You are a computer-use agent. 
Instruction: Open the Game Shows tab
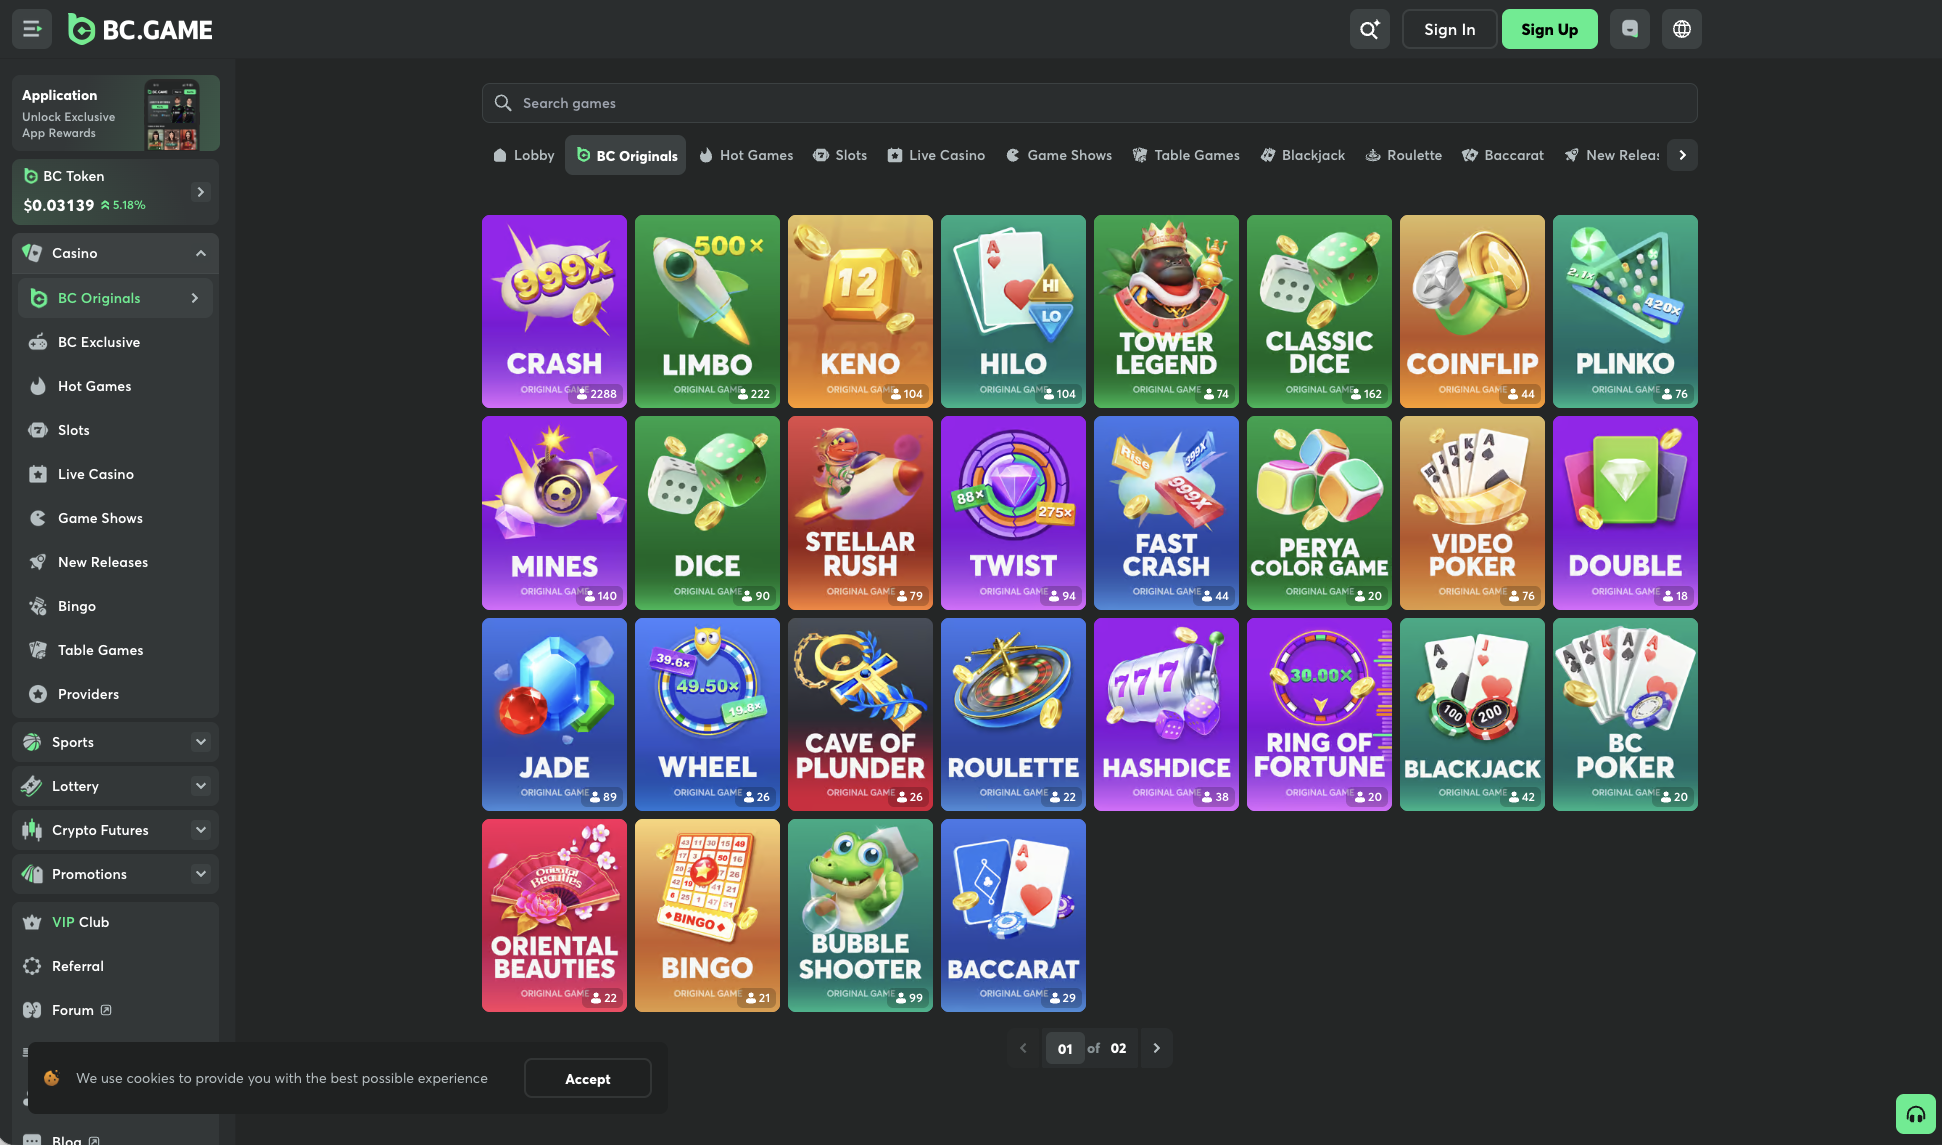1059,155
